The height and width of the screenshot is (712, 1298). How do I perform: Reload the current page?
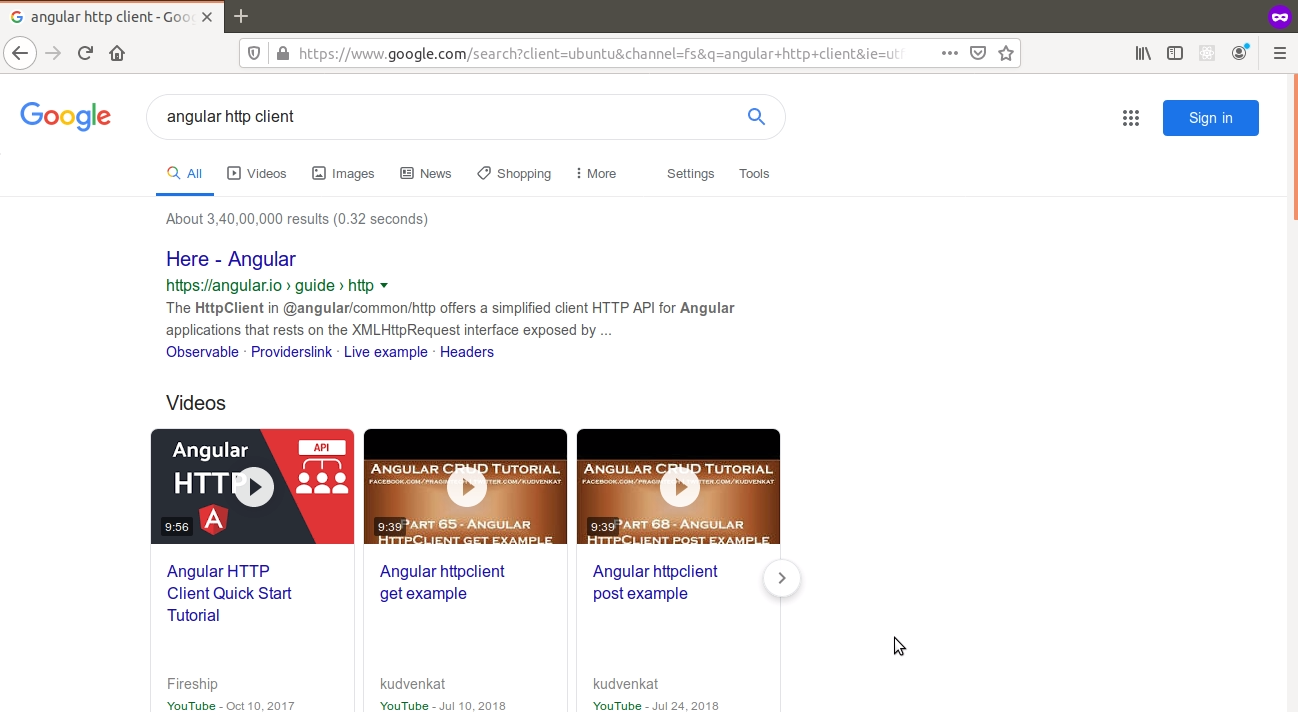click(84, 52)
